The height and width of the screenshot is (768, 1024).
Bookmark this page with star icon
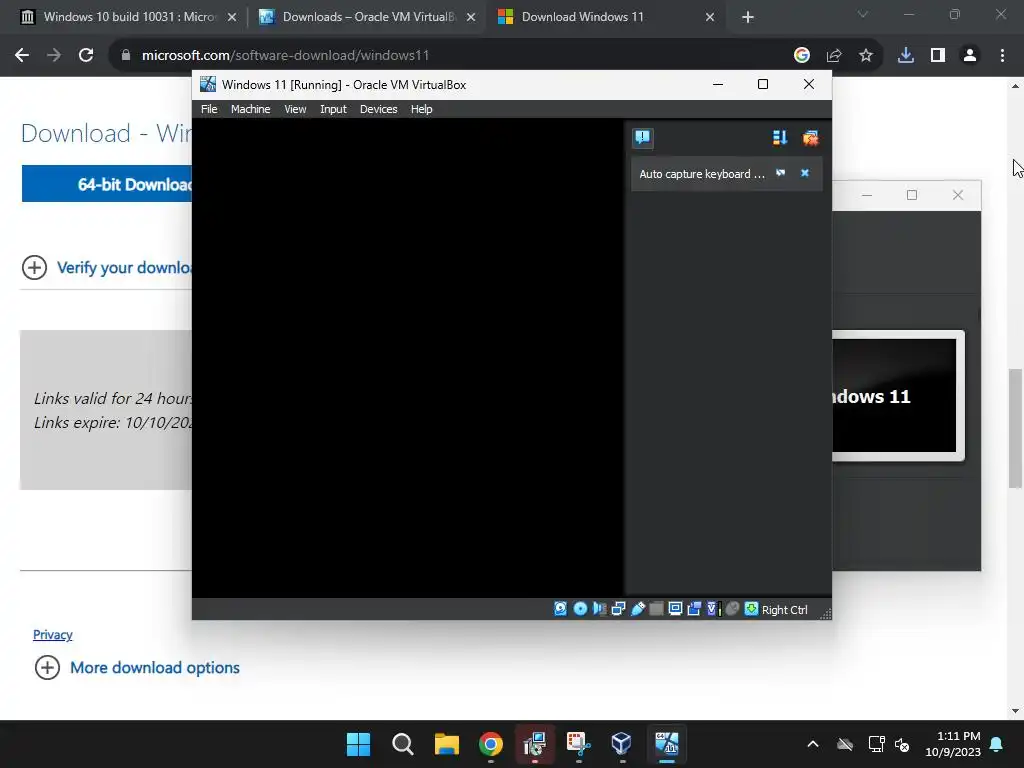[866, 56]
